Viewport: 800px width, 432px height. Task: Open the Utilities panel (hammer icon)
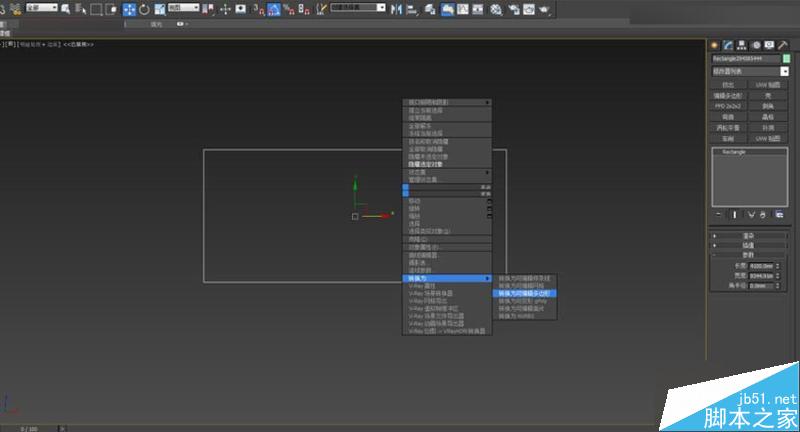point(783,45)
